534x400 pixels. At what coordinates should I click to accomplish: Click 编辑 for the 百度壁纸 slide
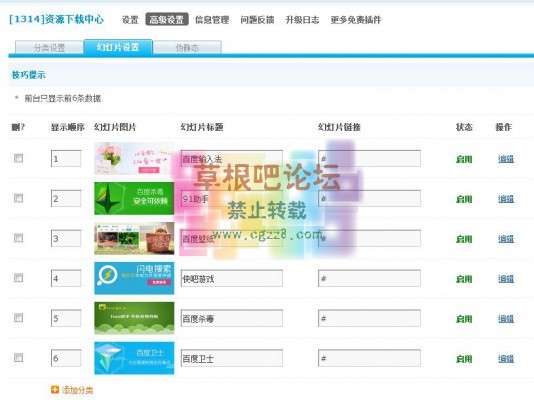[506, 239]
